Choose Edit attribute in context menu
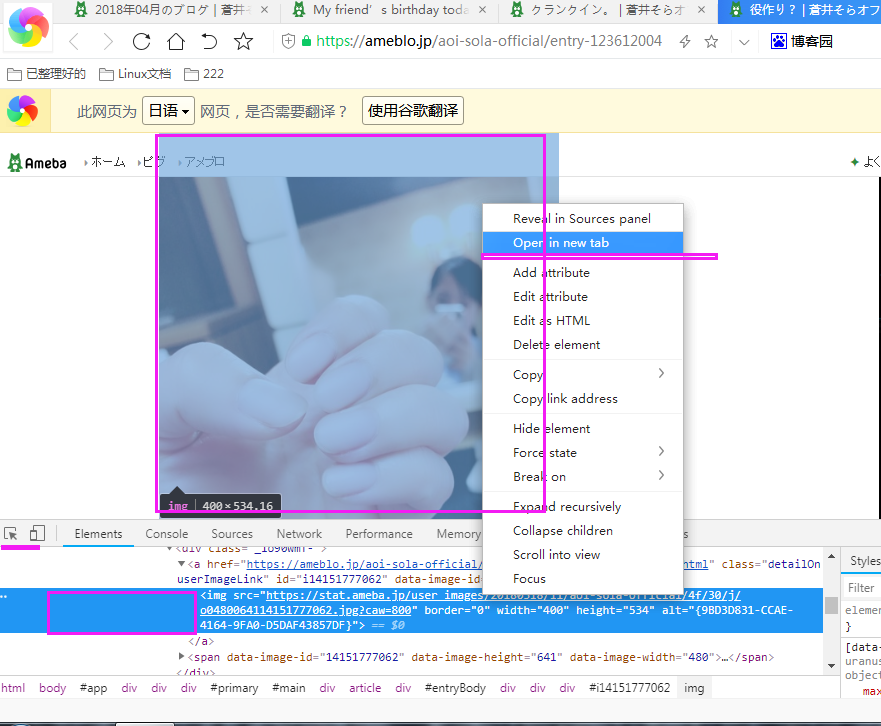This screenshot has width=881, height=726. pyautogui.click(x=582, y=297)
